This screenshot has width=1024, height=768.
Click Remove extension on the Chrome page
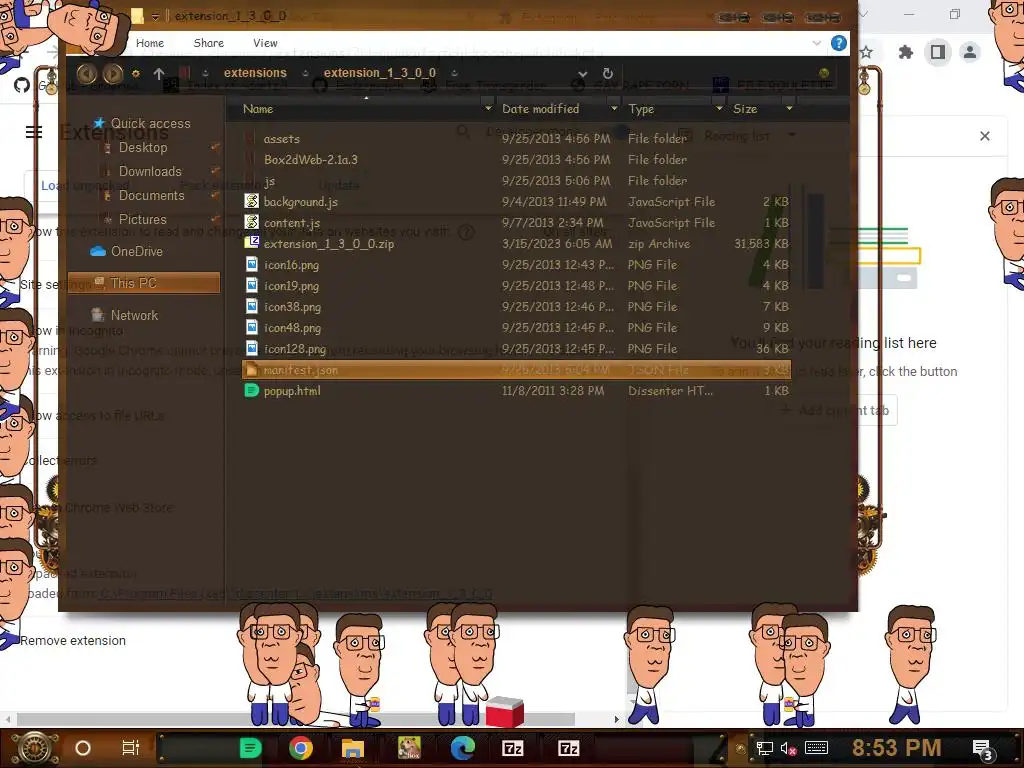coord(72,641)
